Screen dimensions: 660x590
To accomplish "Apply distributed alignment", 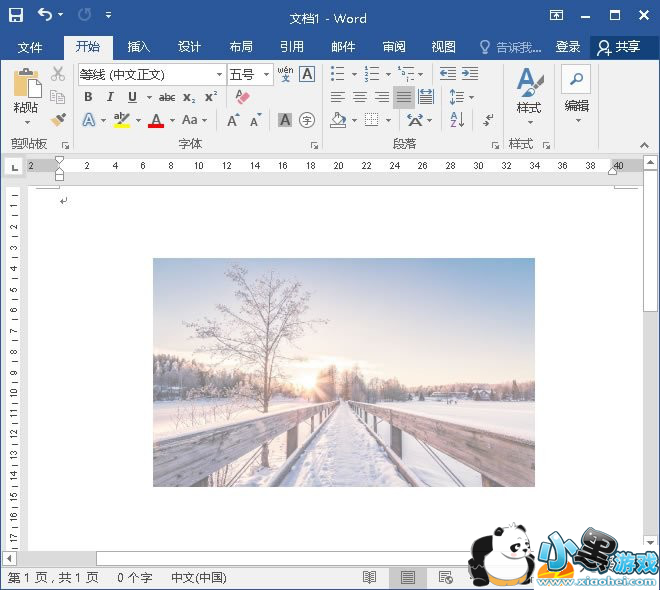I will click(426, 97).
